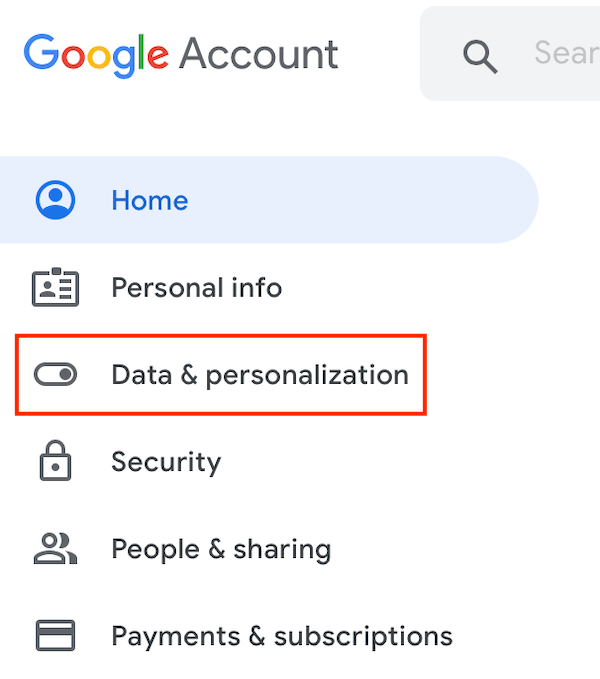Click the word "subscriptions" in sidebar
The width and height of the screenshot is (600, 679).
tap(363, 636)
